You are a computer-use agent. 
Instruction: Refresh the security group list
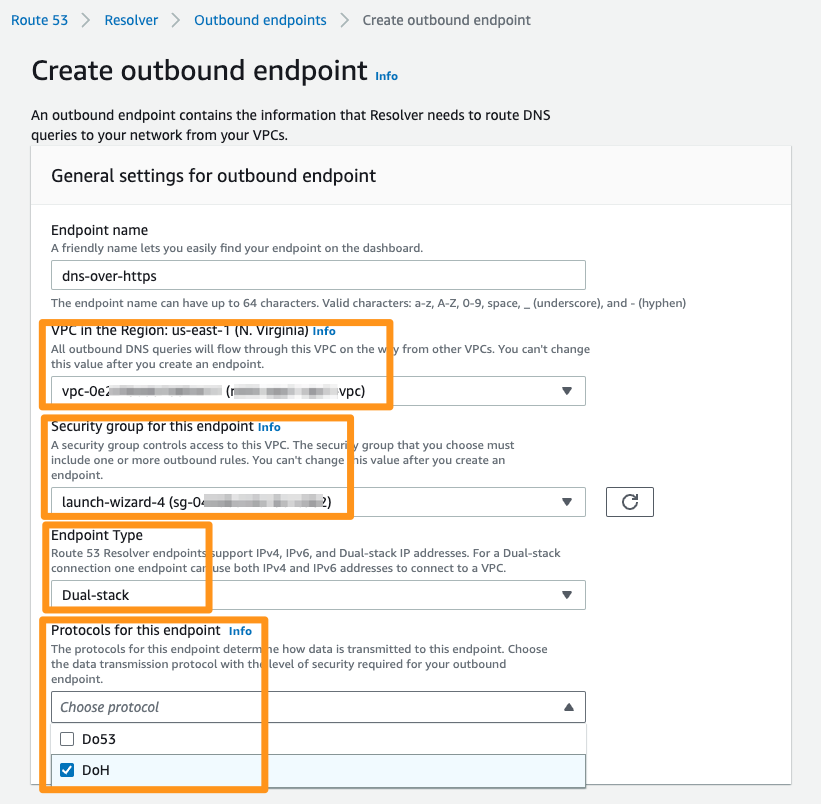[629, 501]
